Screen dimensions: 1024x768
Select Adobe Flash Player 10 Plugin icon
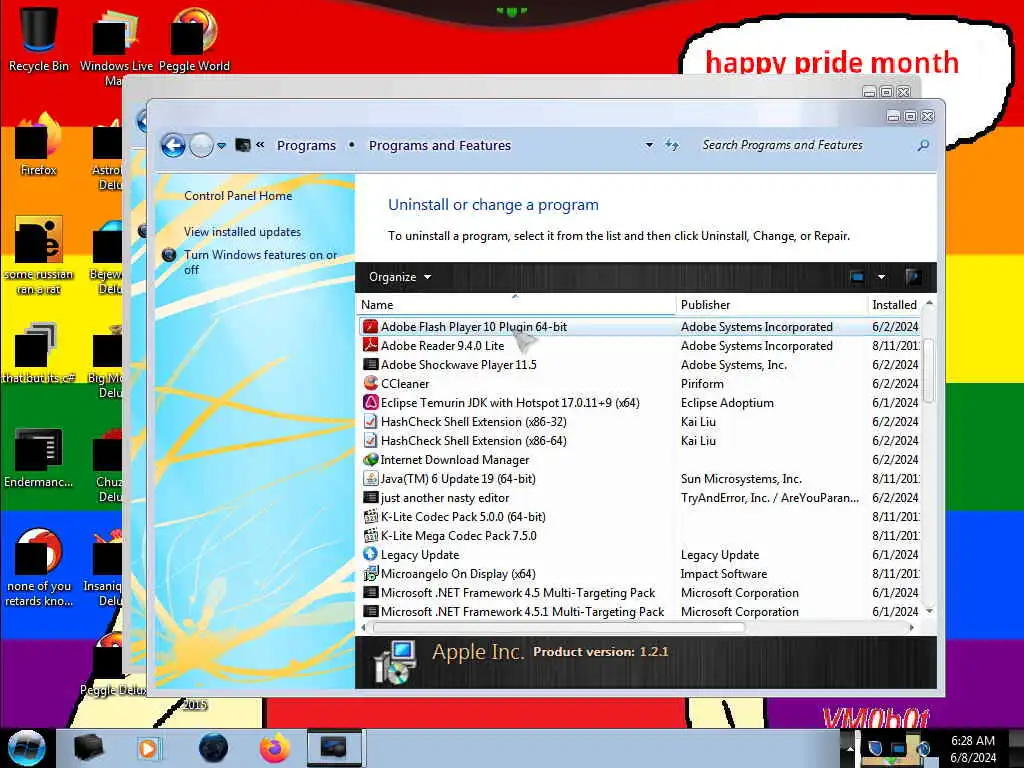point(370,327)
